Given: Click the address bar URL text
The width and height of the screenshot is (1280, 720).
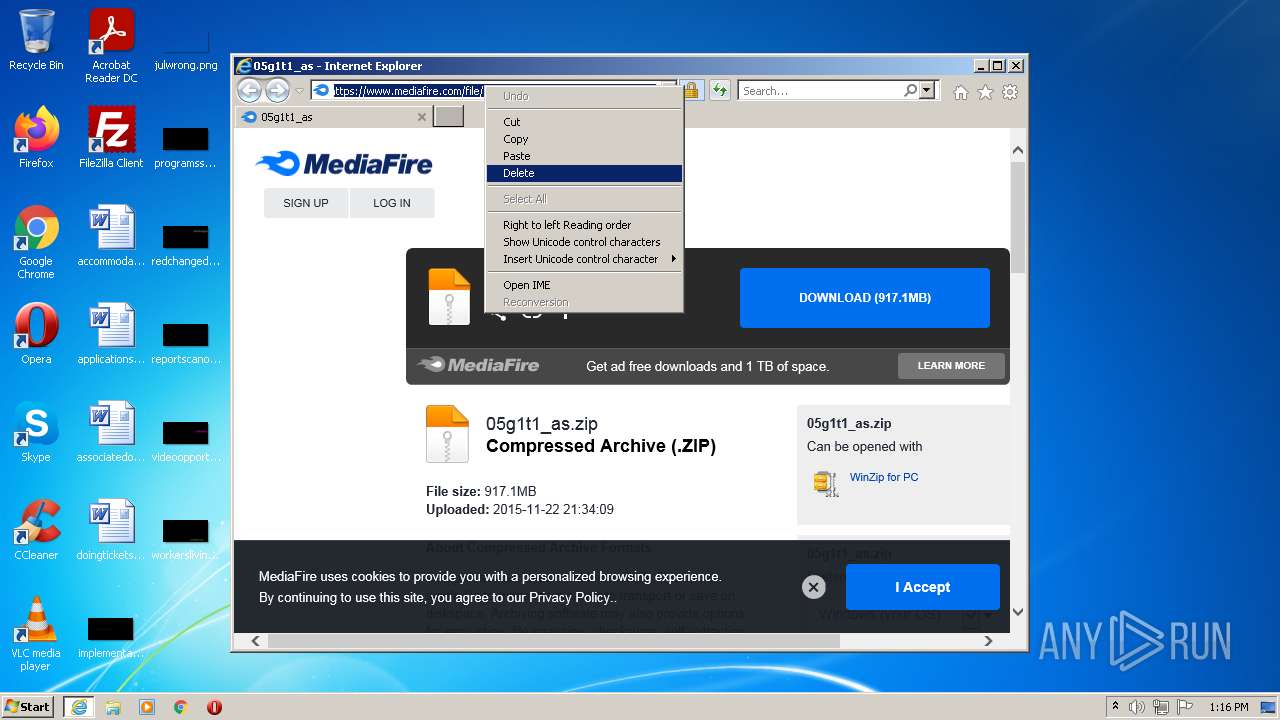Looking at the screenshot, I should (408, 91).
